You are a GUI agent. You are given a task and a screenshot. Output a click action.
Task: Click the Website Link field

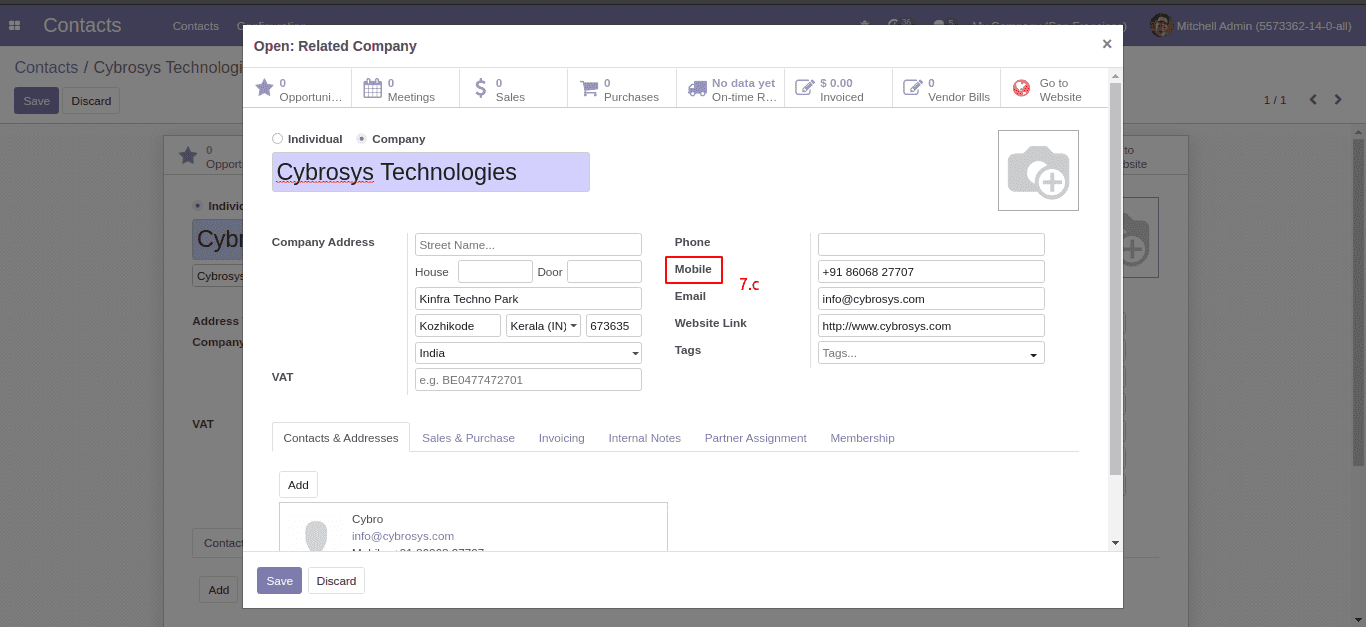click(931, 326)
